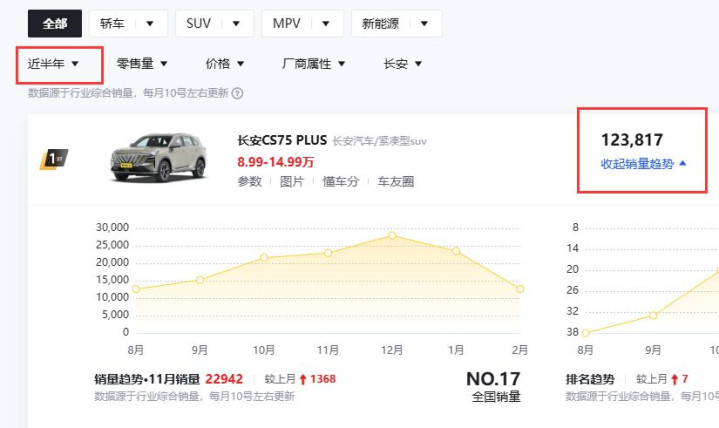
Task: Open the 零售量 filter dropdown
Action: [x=142, y=64]
